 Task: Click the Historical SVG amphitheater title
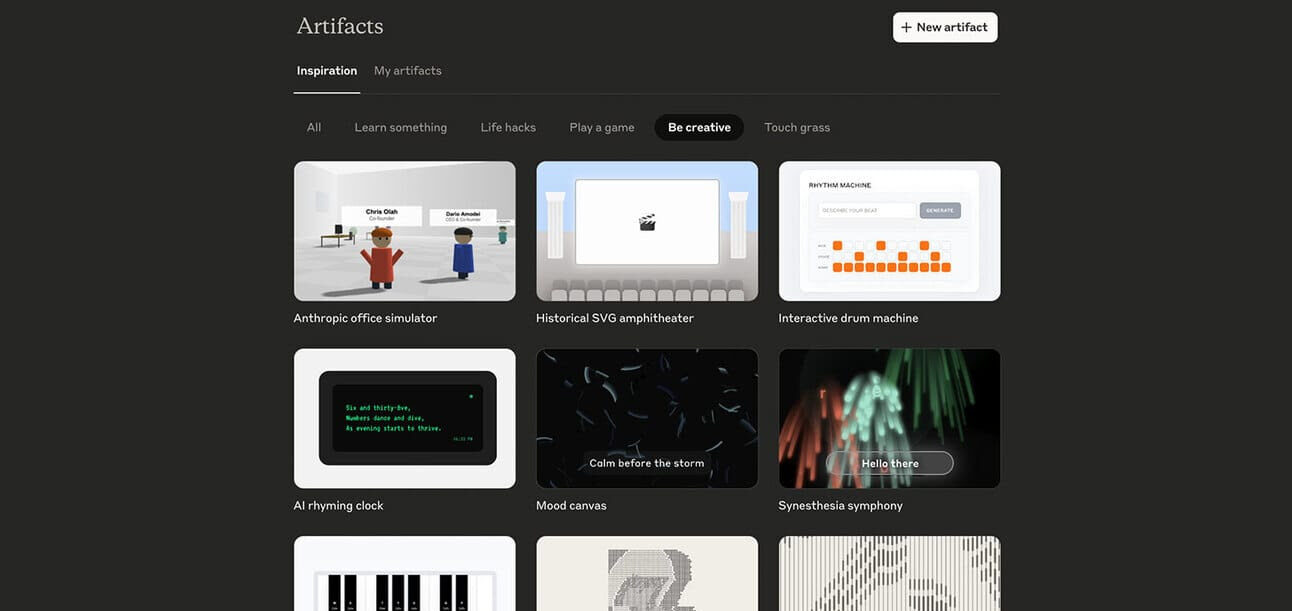pyautogui.click(x=615, y=318)
